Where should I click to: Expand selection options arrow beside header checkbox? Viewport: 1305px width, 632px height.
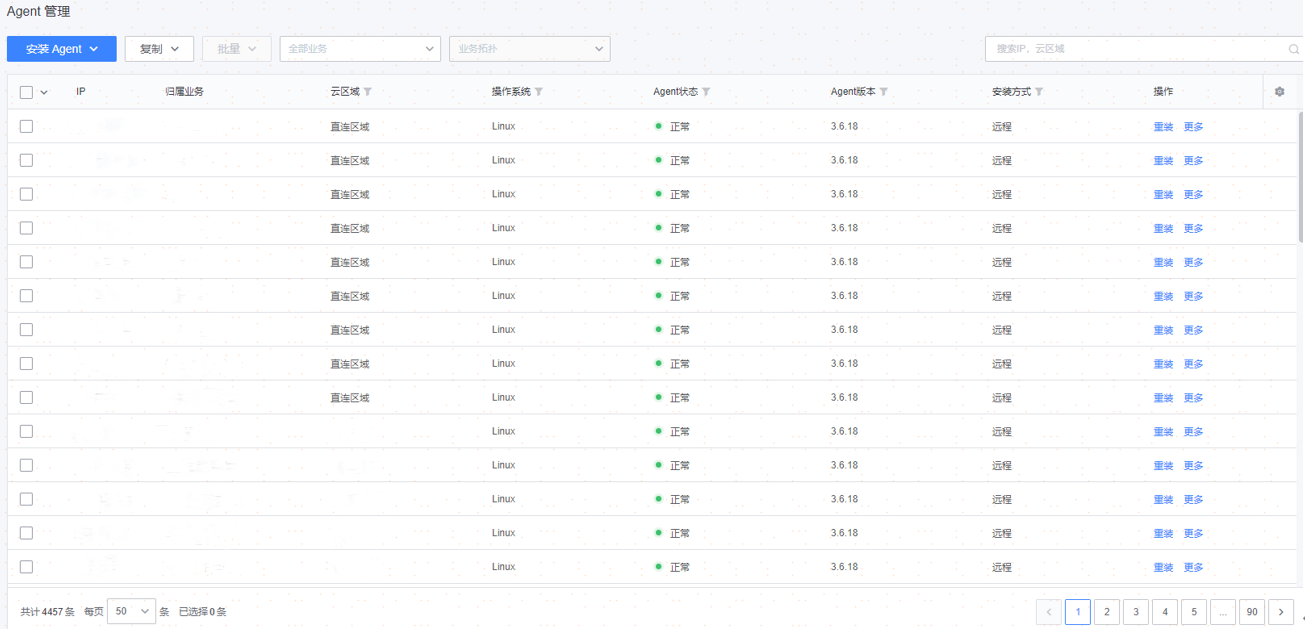[44, 92]
